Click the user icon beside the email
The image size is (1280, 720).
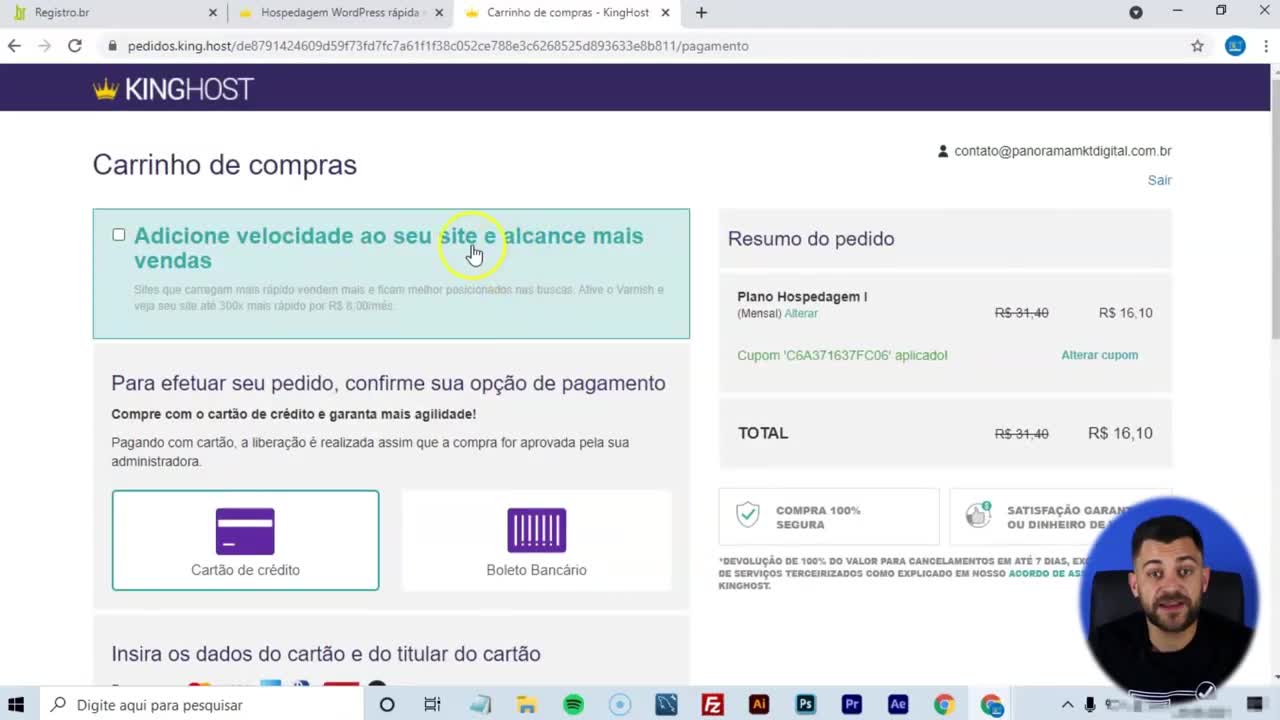[x=942, y=151]
